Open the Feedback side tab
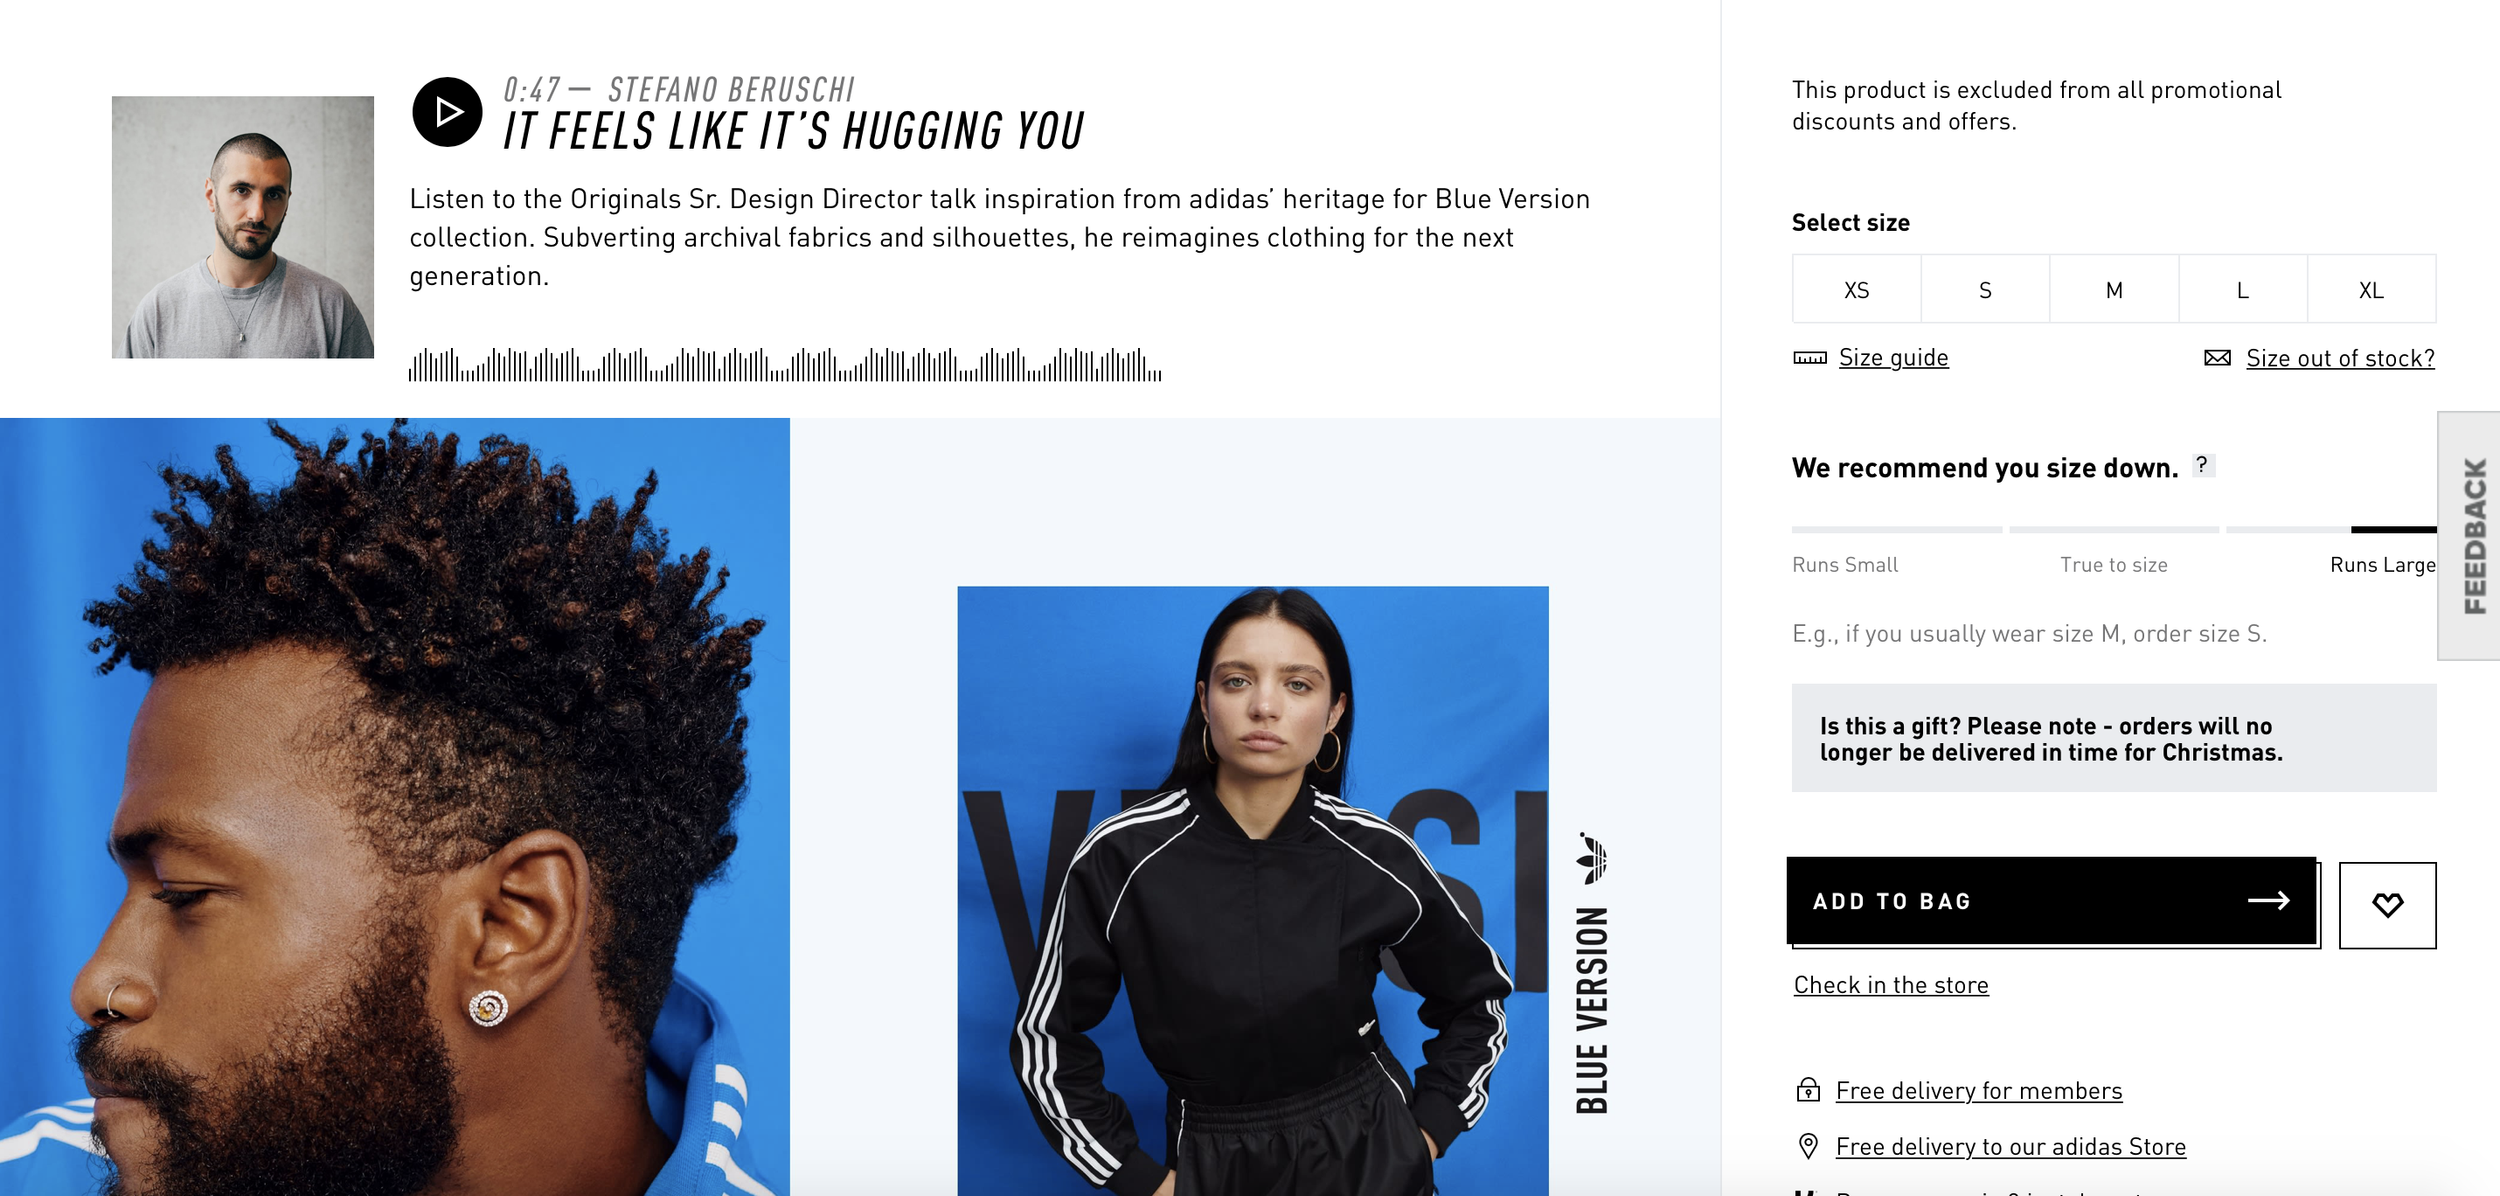The width and height of the screenshot is (2500, 1196). [2470, 536]
